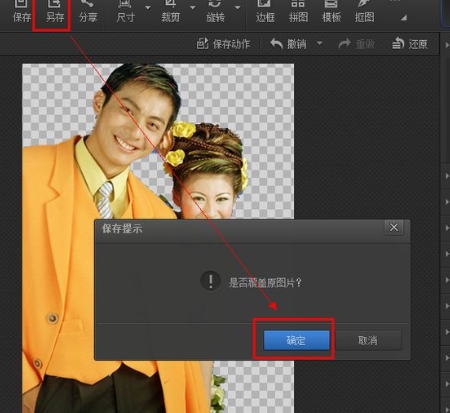Click the 另存 (Save As) toolbar icon
Image resolution: width=450 pixels, height=413 pixels.
click(55, 12)
